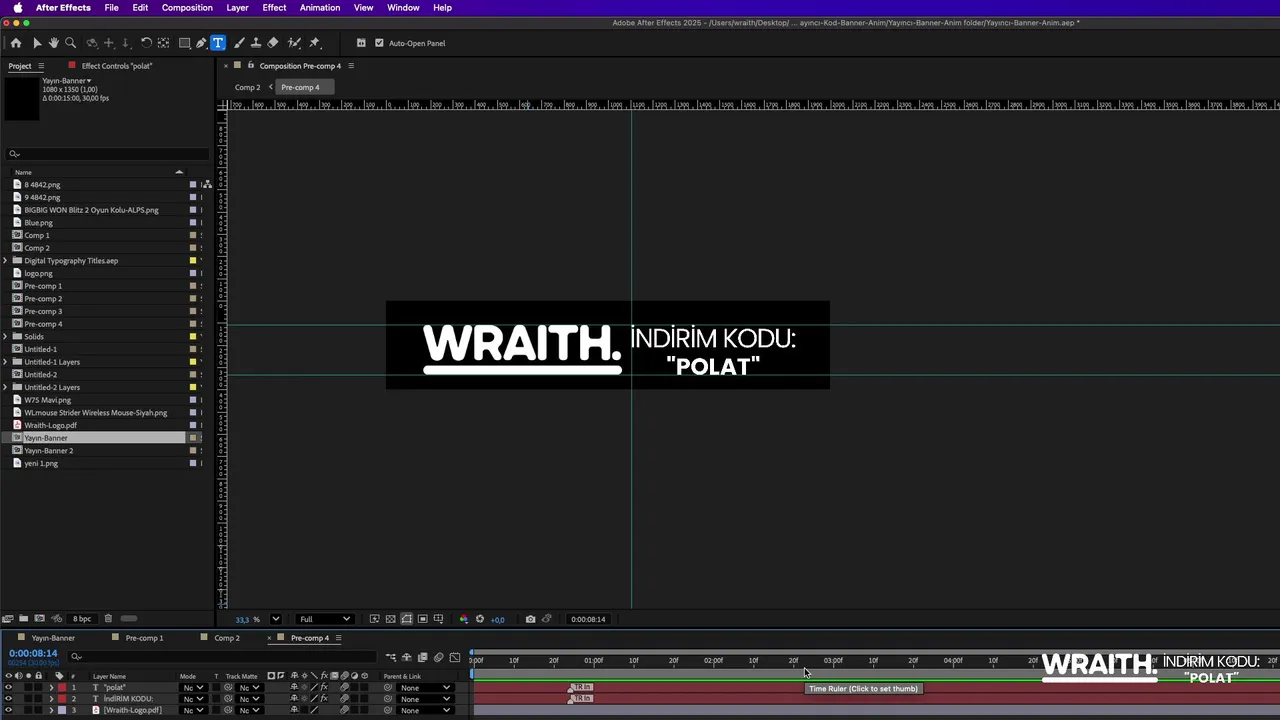Viewport: 1280px width, 720px height.
Task: Select the Pen tool
Action: (201, 43)
